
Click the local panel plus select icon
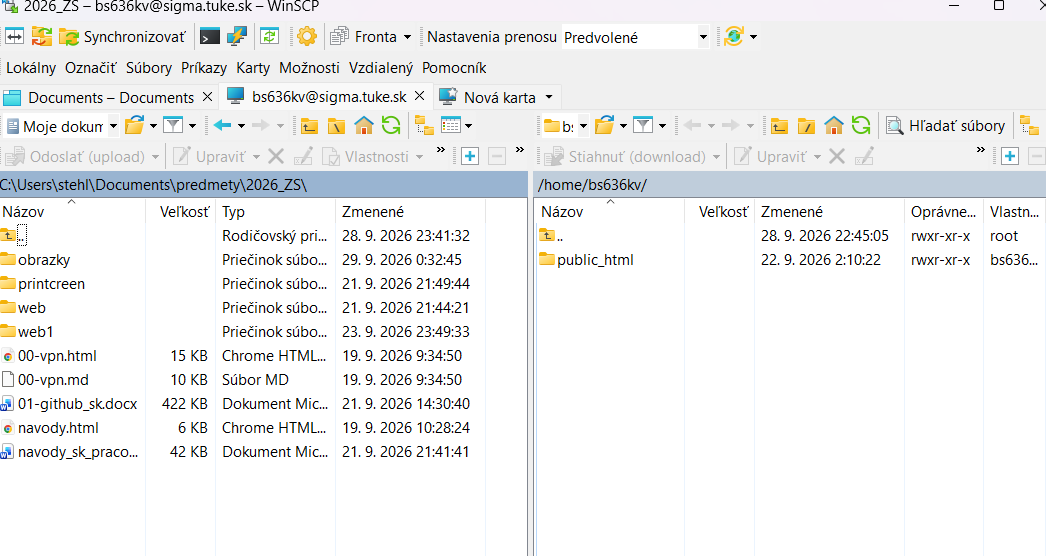coord(470,156)
